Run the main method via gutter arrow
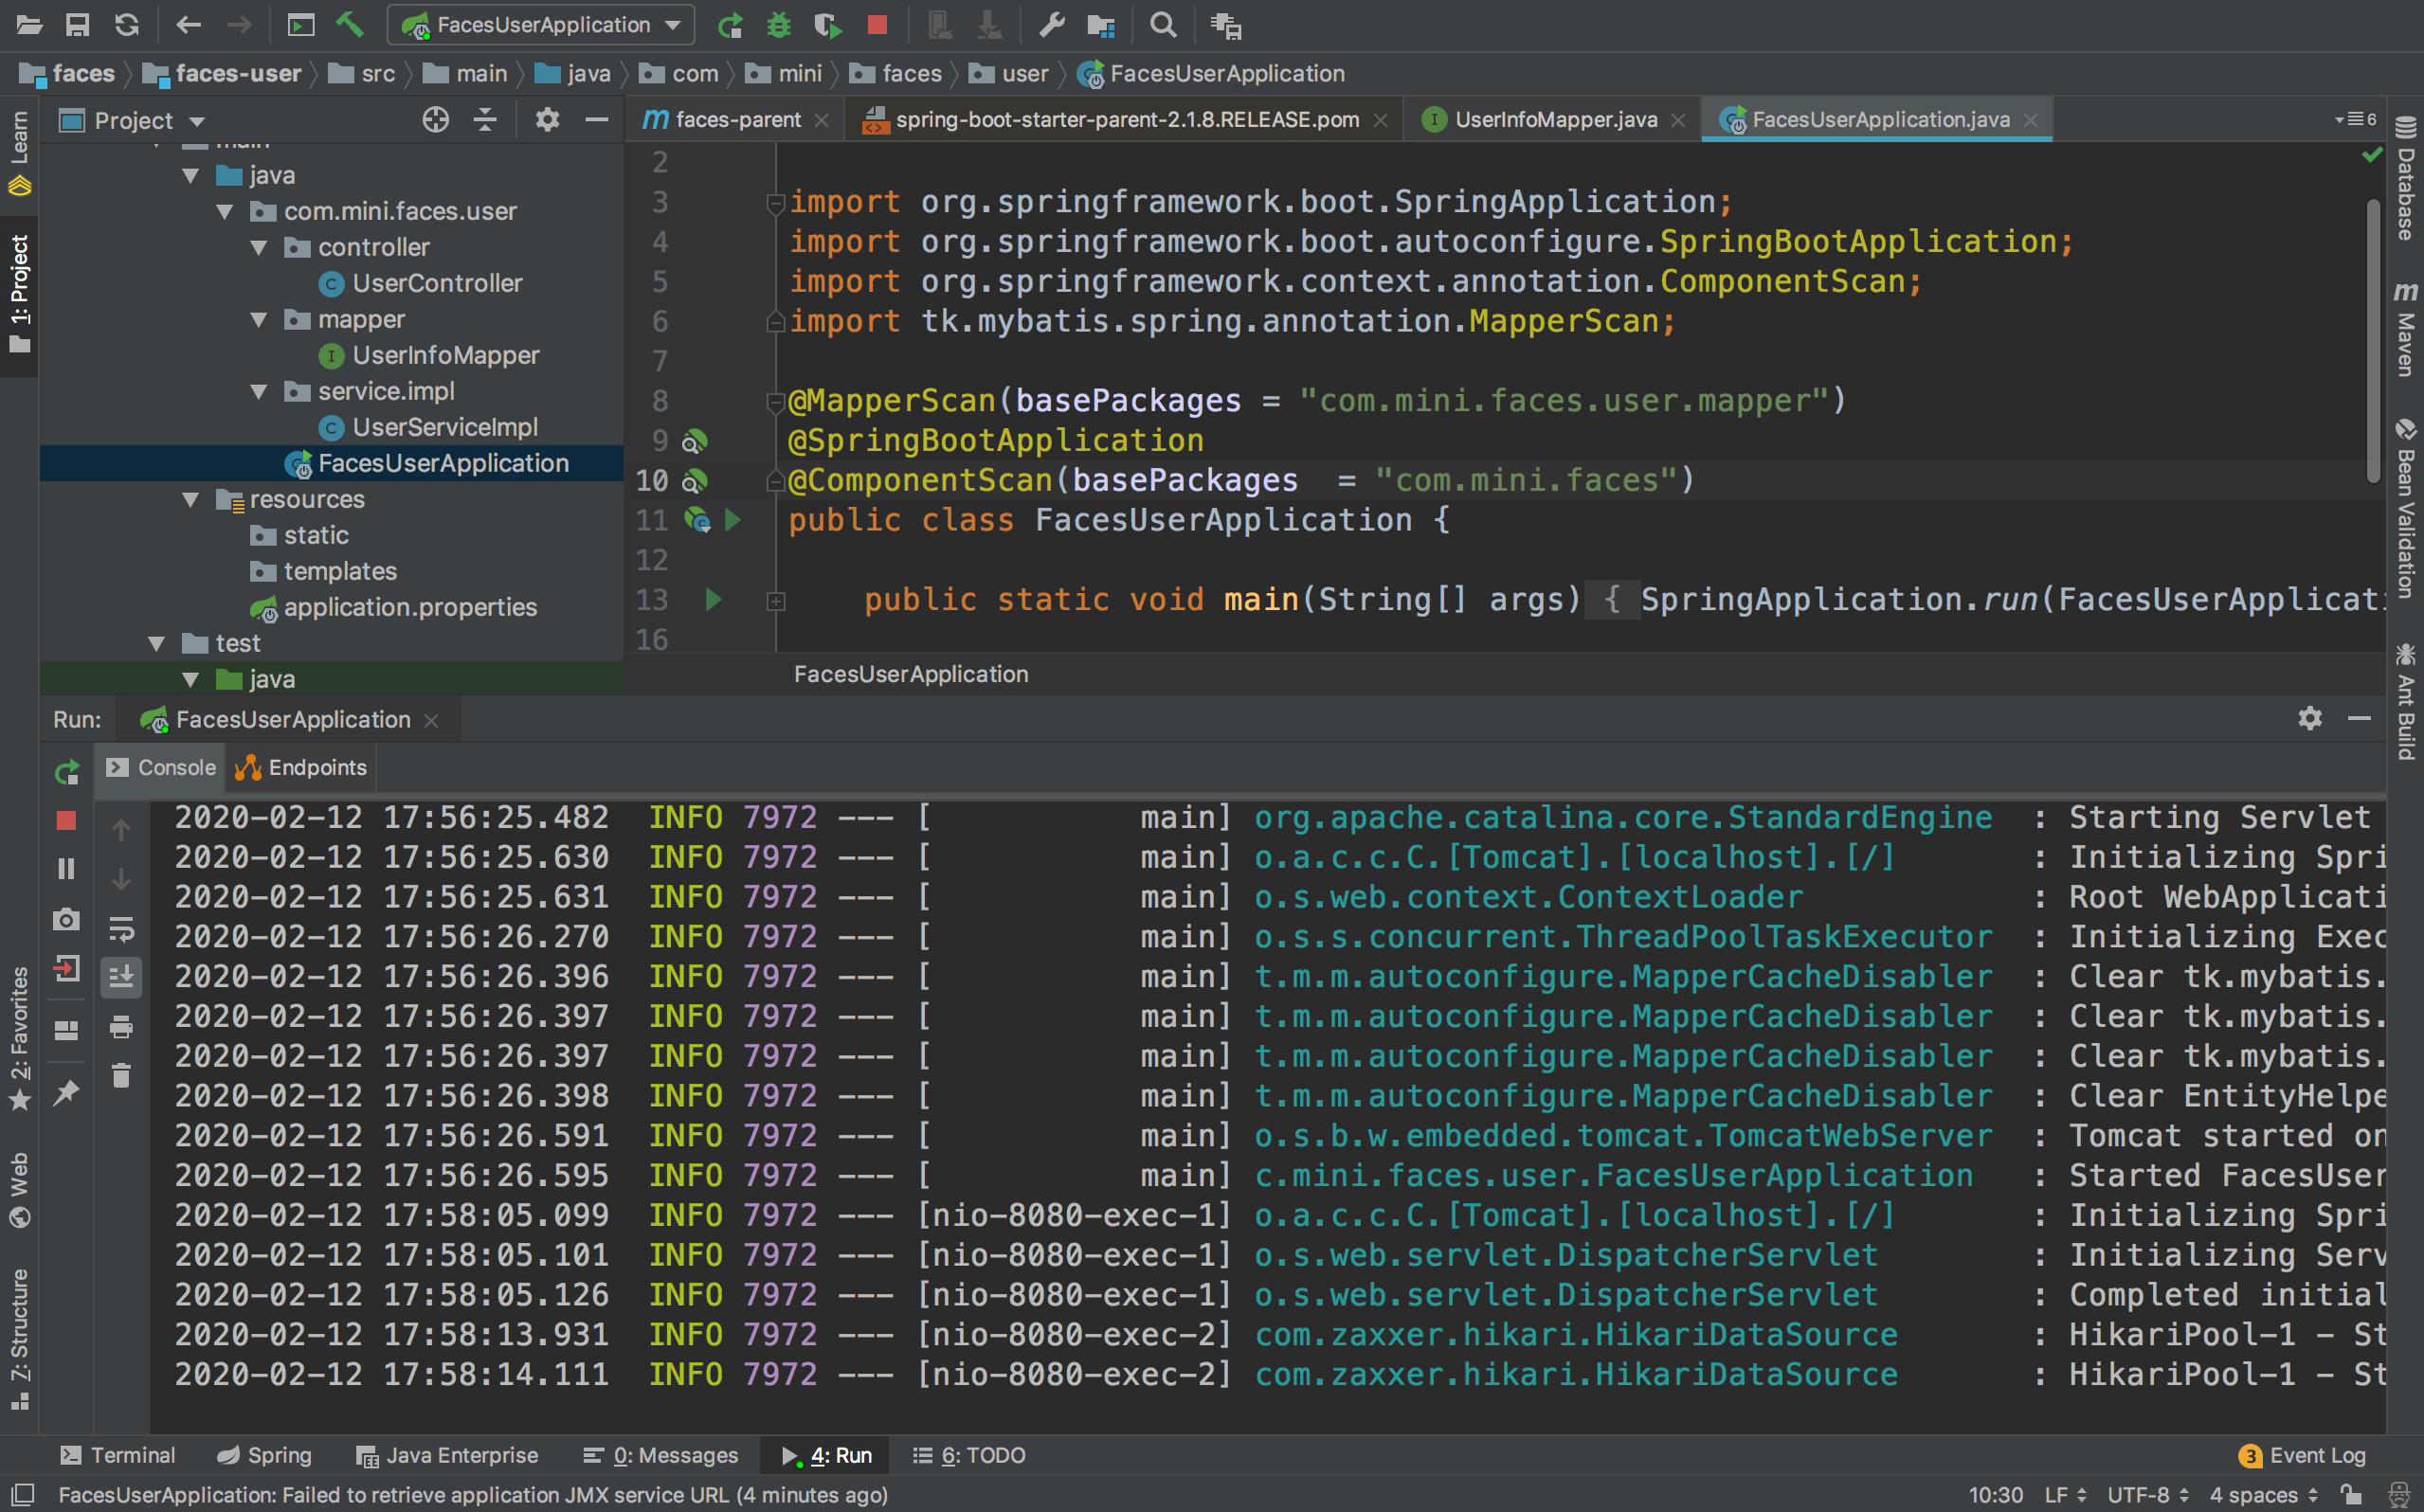 712,600
